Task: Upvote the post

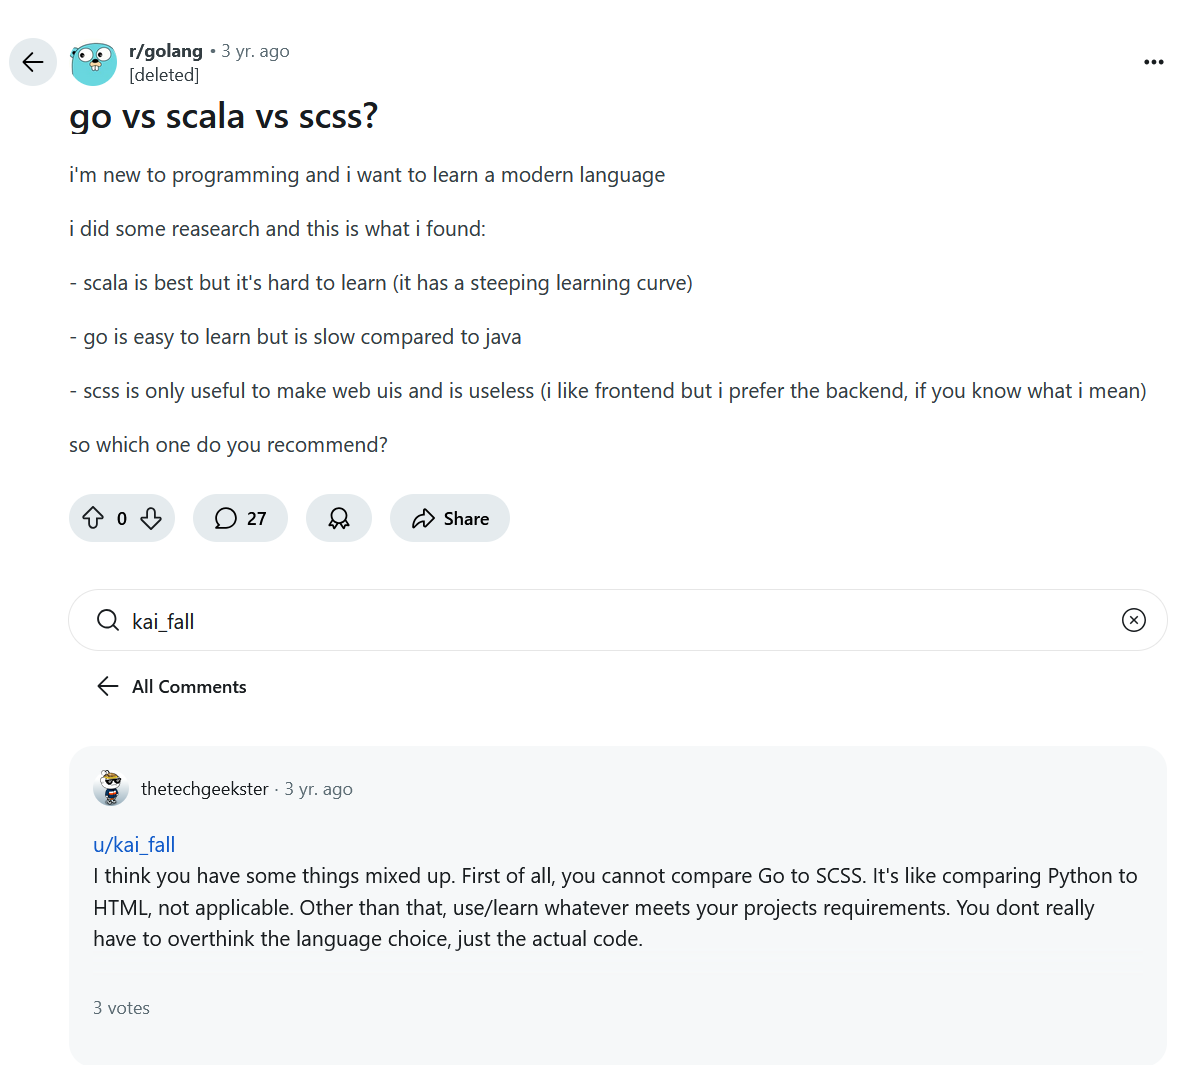Action: 93,518
